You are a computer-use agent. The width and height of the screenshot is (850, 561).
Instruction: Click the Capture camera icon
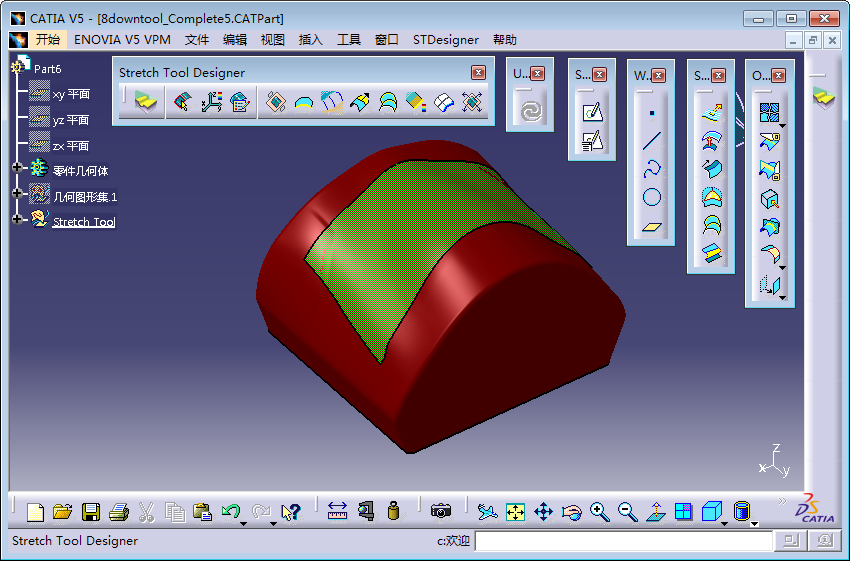[x=441, y=512]
